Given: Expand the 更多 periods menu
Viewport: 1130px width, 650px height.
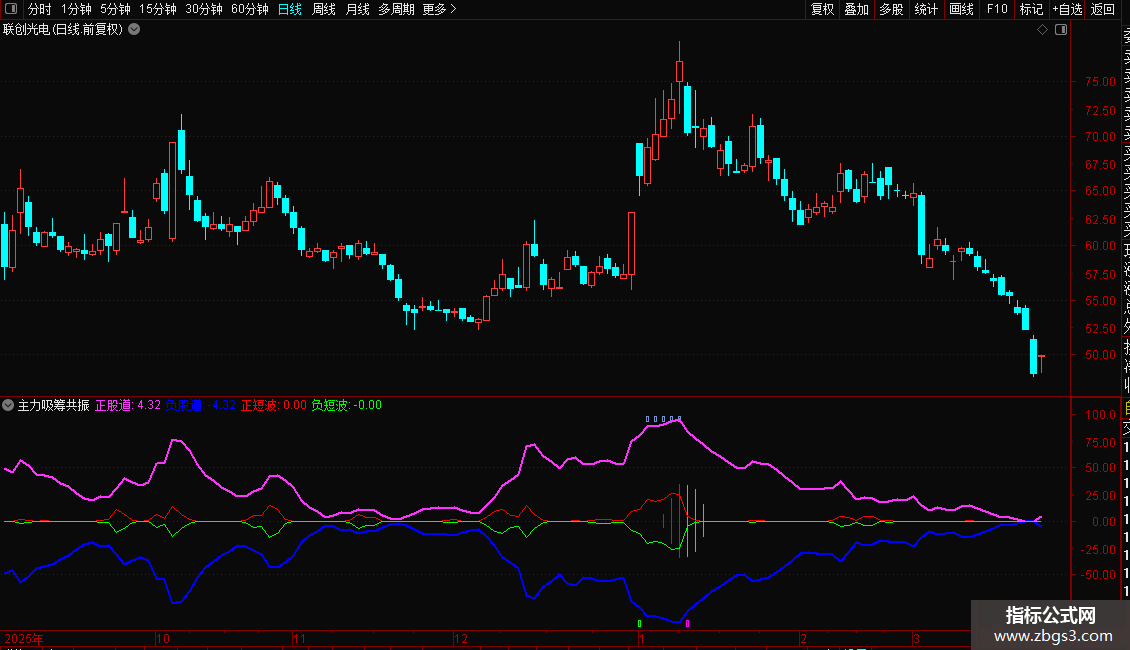Looking at the screenshot, I should tap(440, 9).
